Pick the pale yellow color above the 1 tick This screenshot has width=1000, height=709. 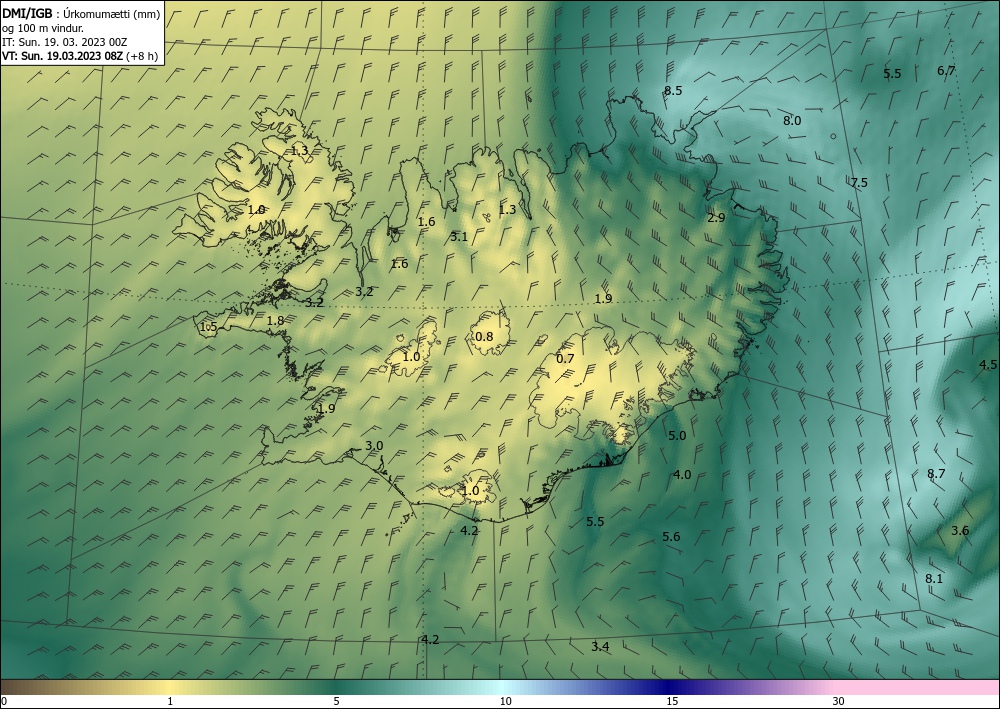pos(170,687)
